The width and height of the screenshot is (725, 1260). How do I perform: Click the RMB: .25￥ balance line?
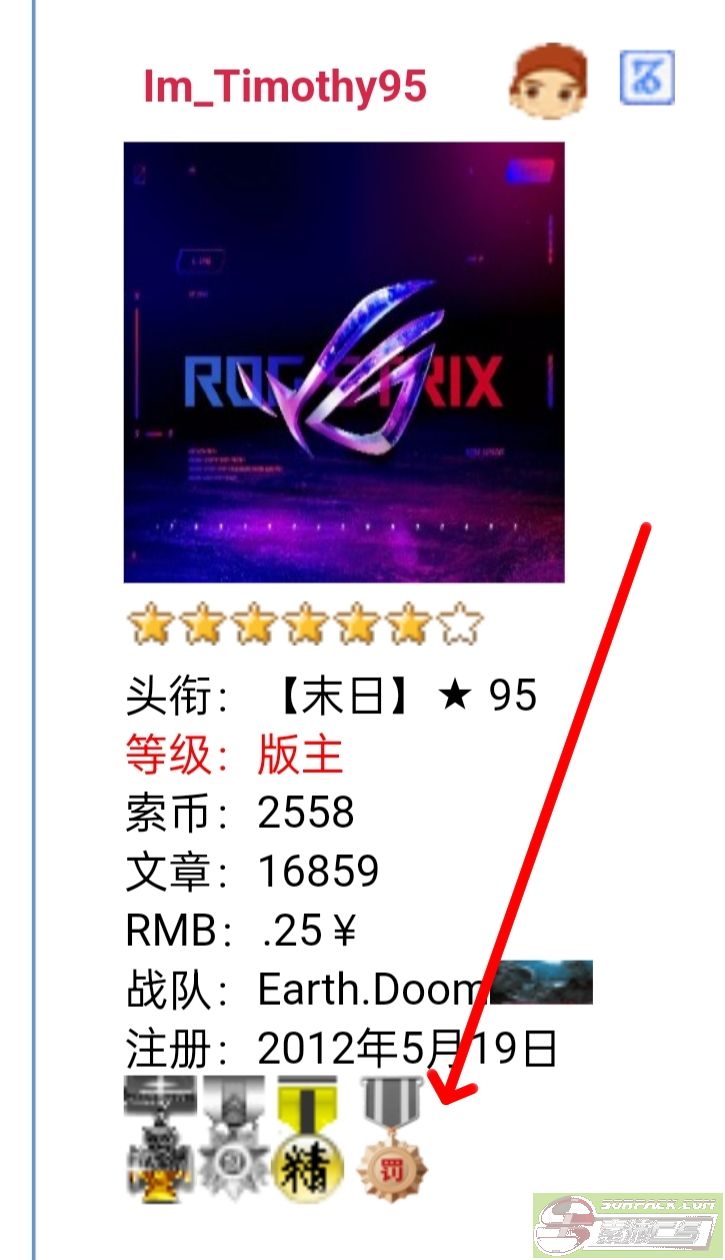pyautogui.click(x=241, y=931)
